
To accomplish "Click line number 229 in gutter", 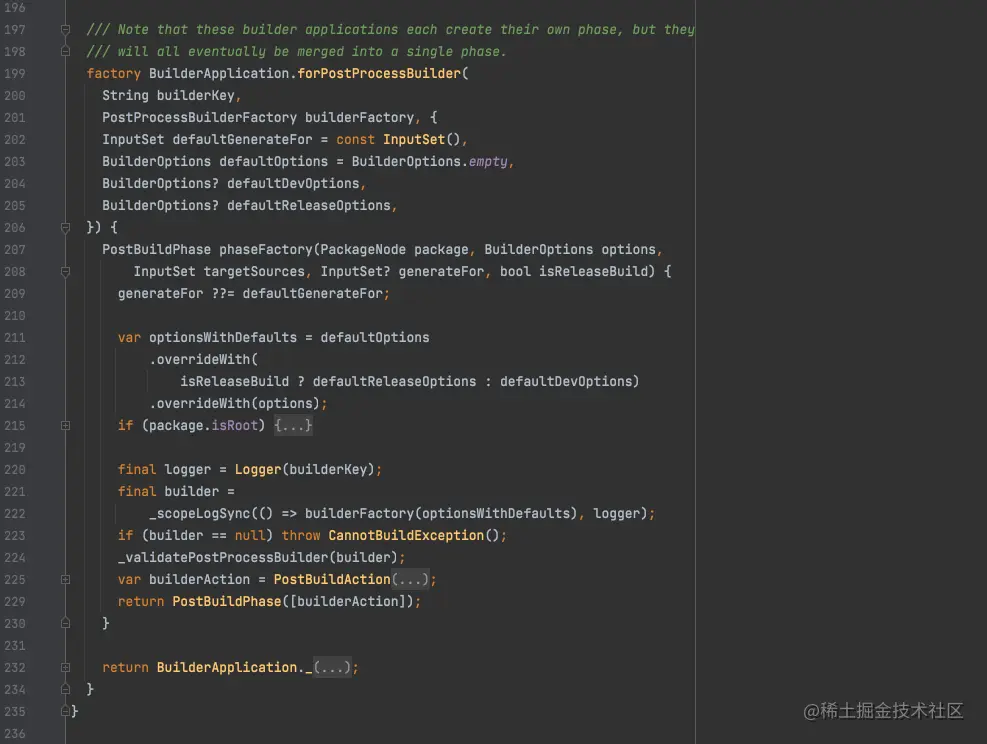I will pyautogui.click(x=14, y=601).
